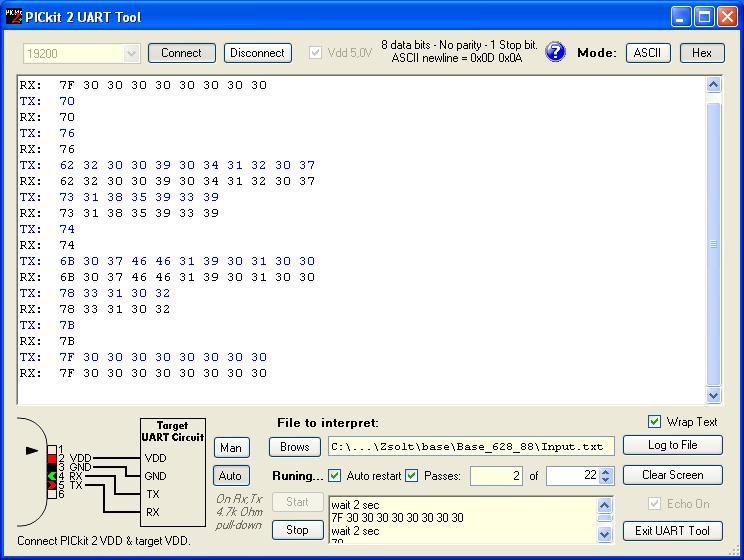Screen dimensions: 744x560
Task: Select the Auto mode button
Action: click(231, 476)
